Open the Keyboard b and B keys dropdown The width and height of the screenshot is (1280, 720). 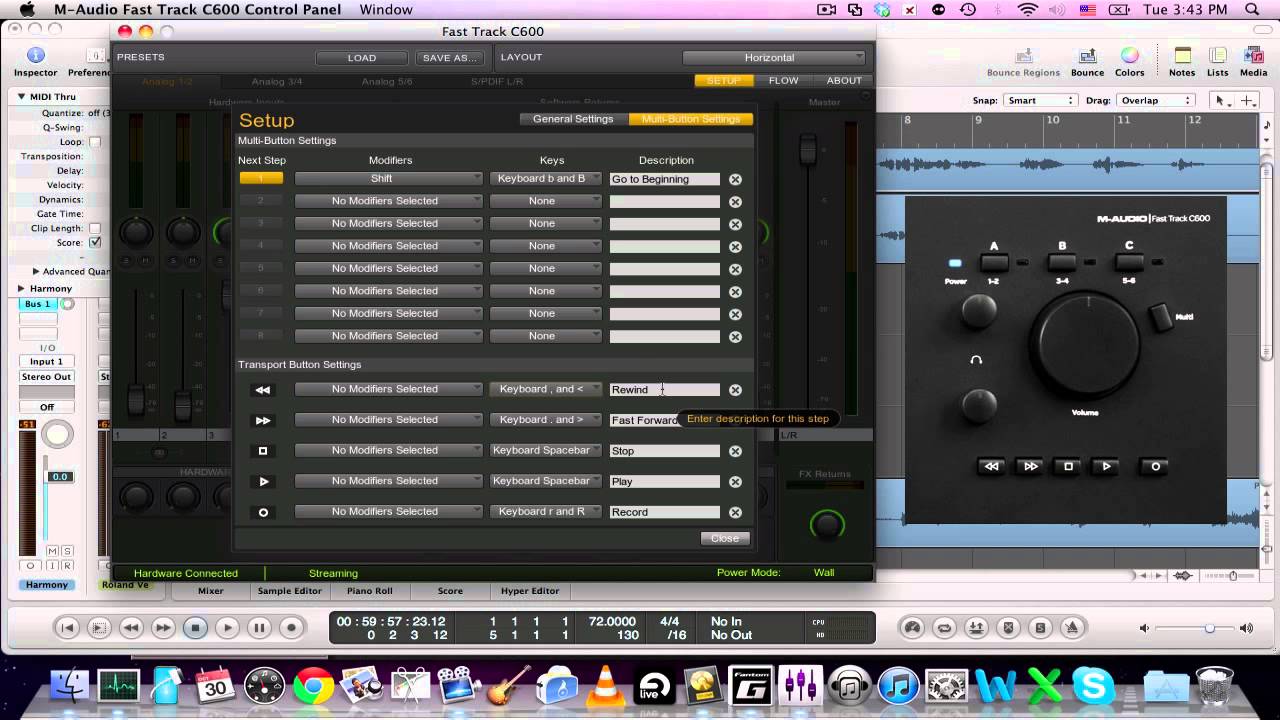(545, 178)
